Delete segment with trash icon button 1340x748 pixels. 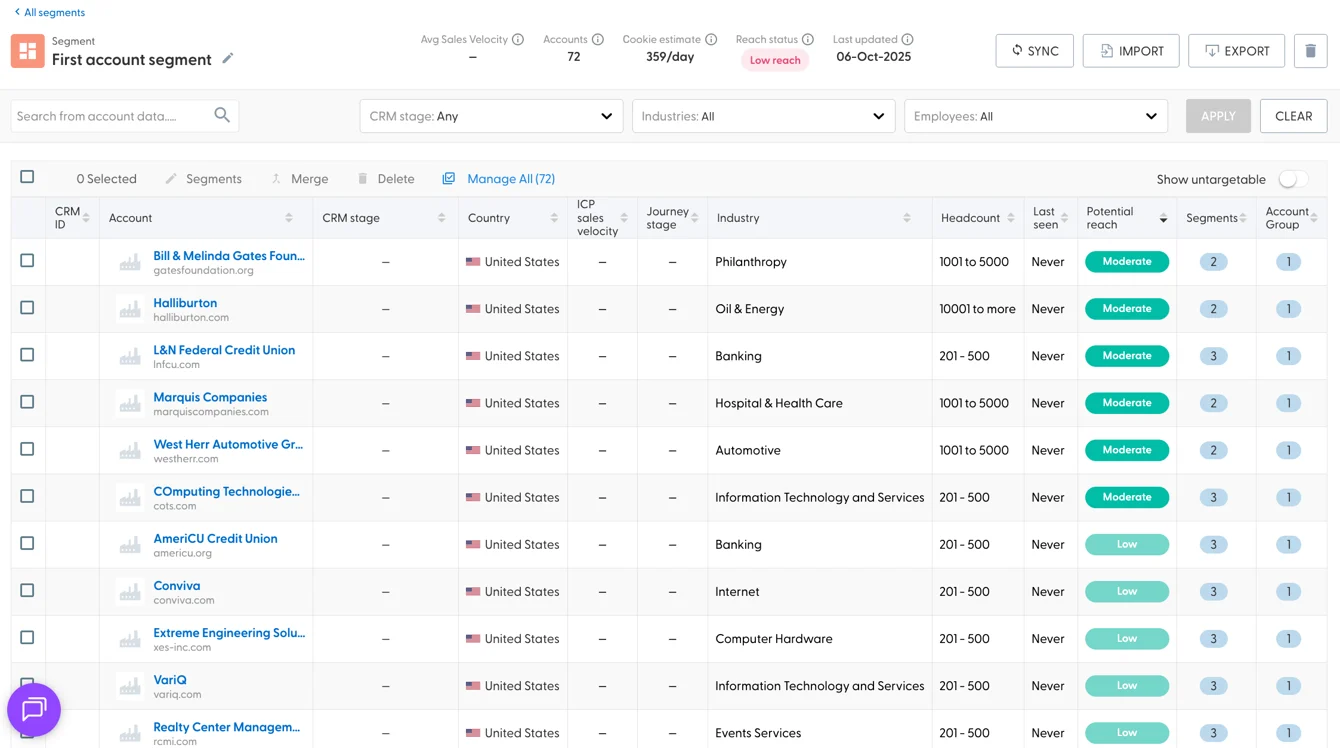[1310, 51]
